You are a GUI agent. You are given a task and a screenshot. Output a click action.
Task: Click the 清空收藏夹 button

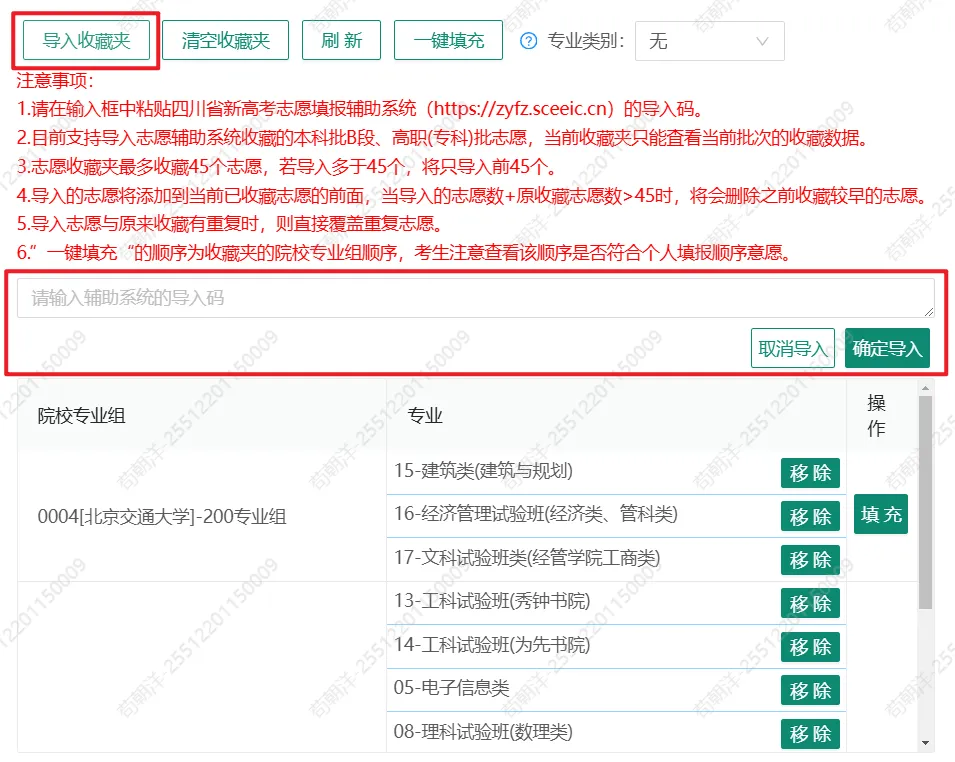coord(225,40)
